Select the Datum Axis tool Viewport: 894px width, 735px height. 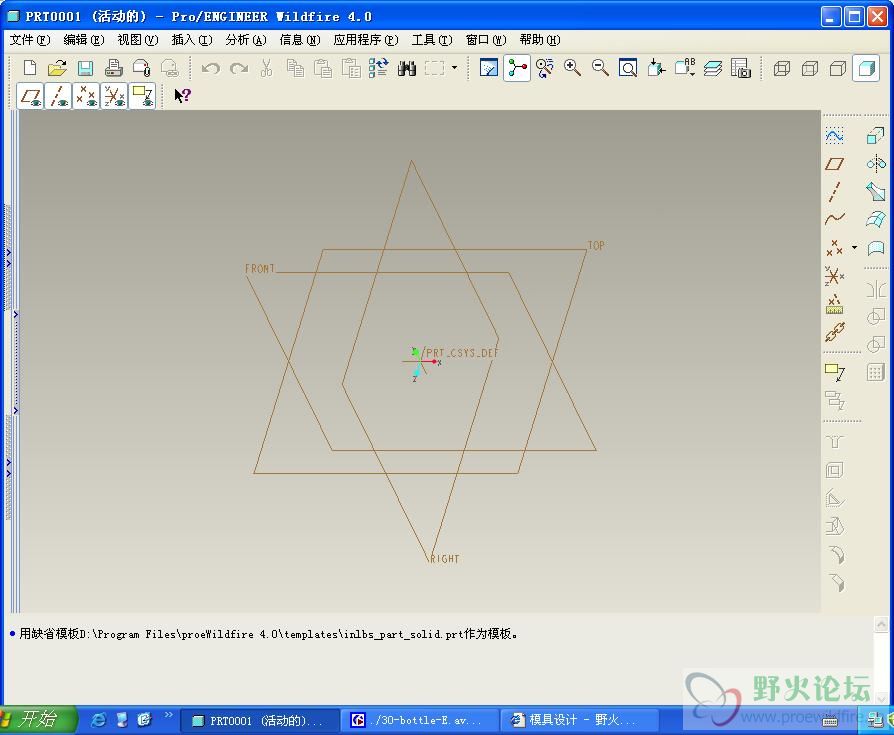834,192
